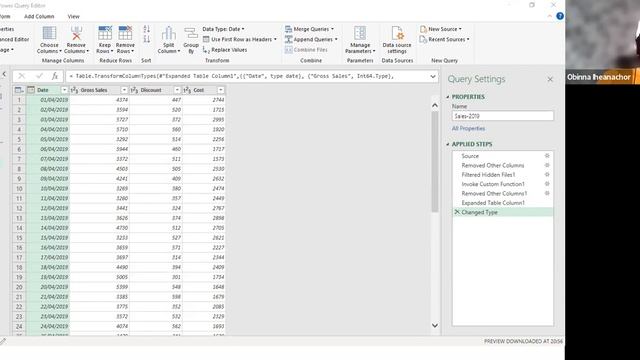Switch to the Add Column tab

pos(39,16)
